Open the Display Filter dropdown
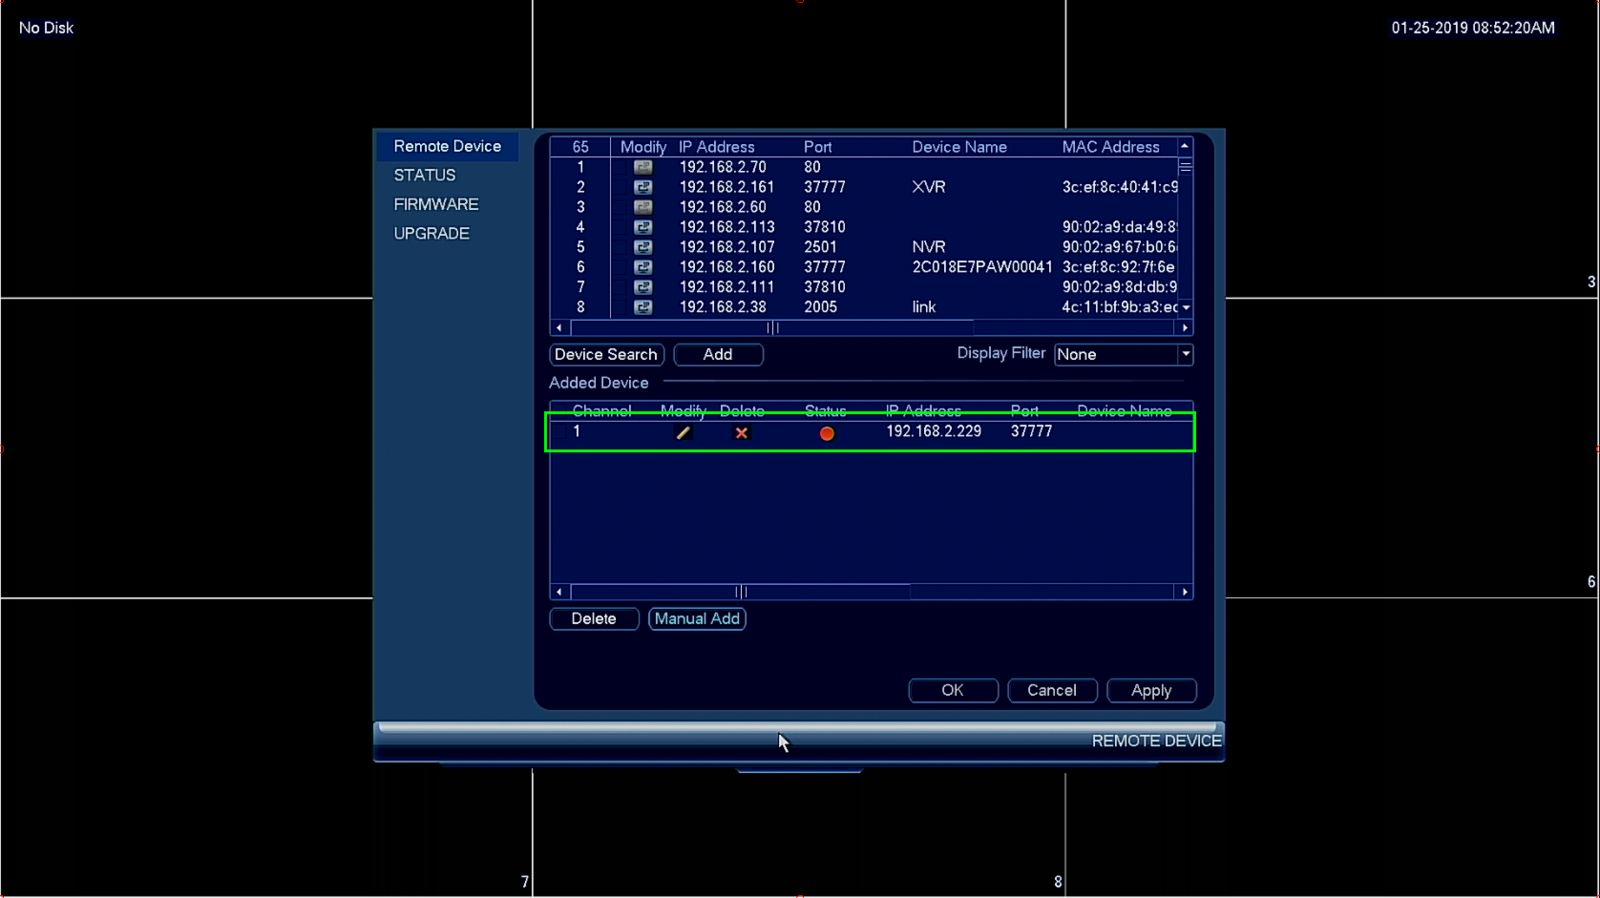This screenshot has height=898, width=1600. point(1124,354)
